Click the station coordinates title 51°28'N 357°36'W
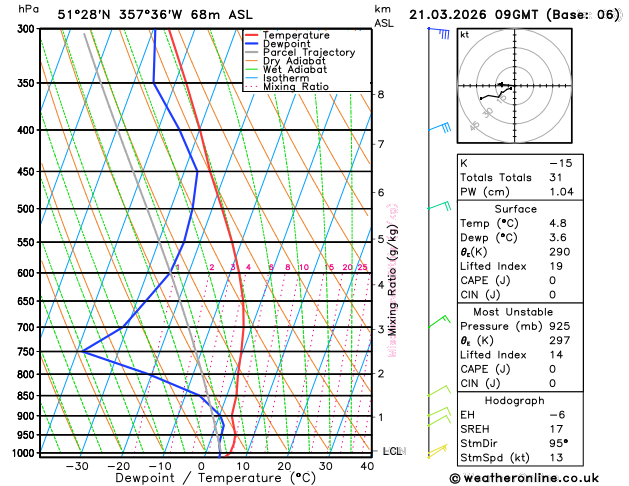Image resolution: width=629 pixels, height=486 pixels. point(120,15)
